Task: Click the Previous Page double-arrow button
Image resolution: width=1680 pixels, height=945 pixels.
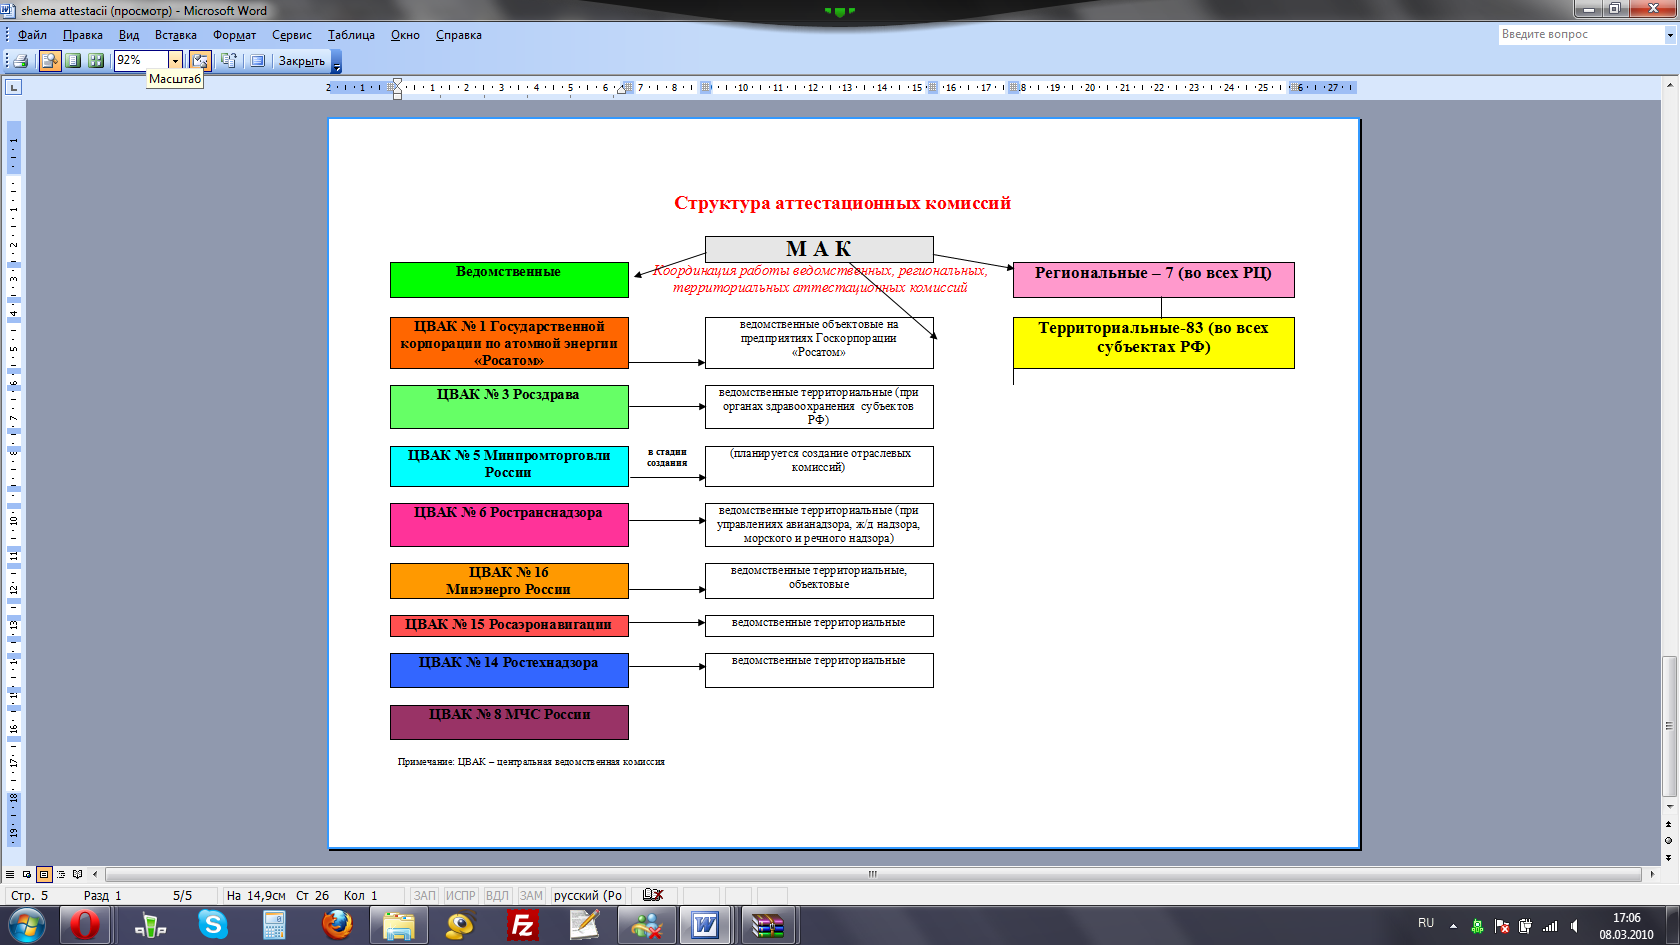Action: 1669,824
